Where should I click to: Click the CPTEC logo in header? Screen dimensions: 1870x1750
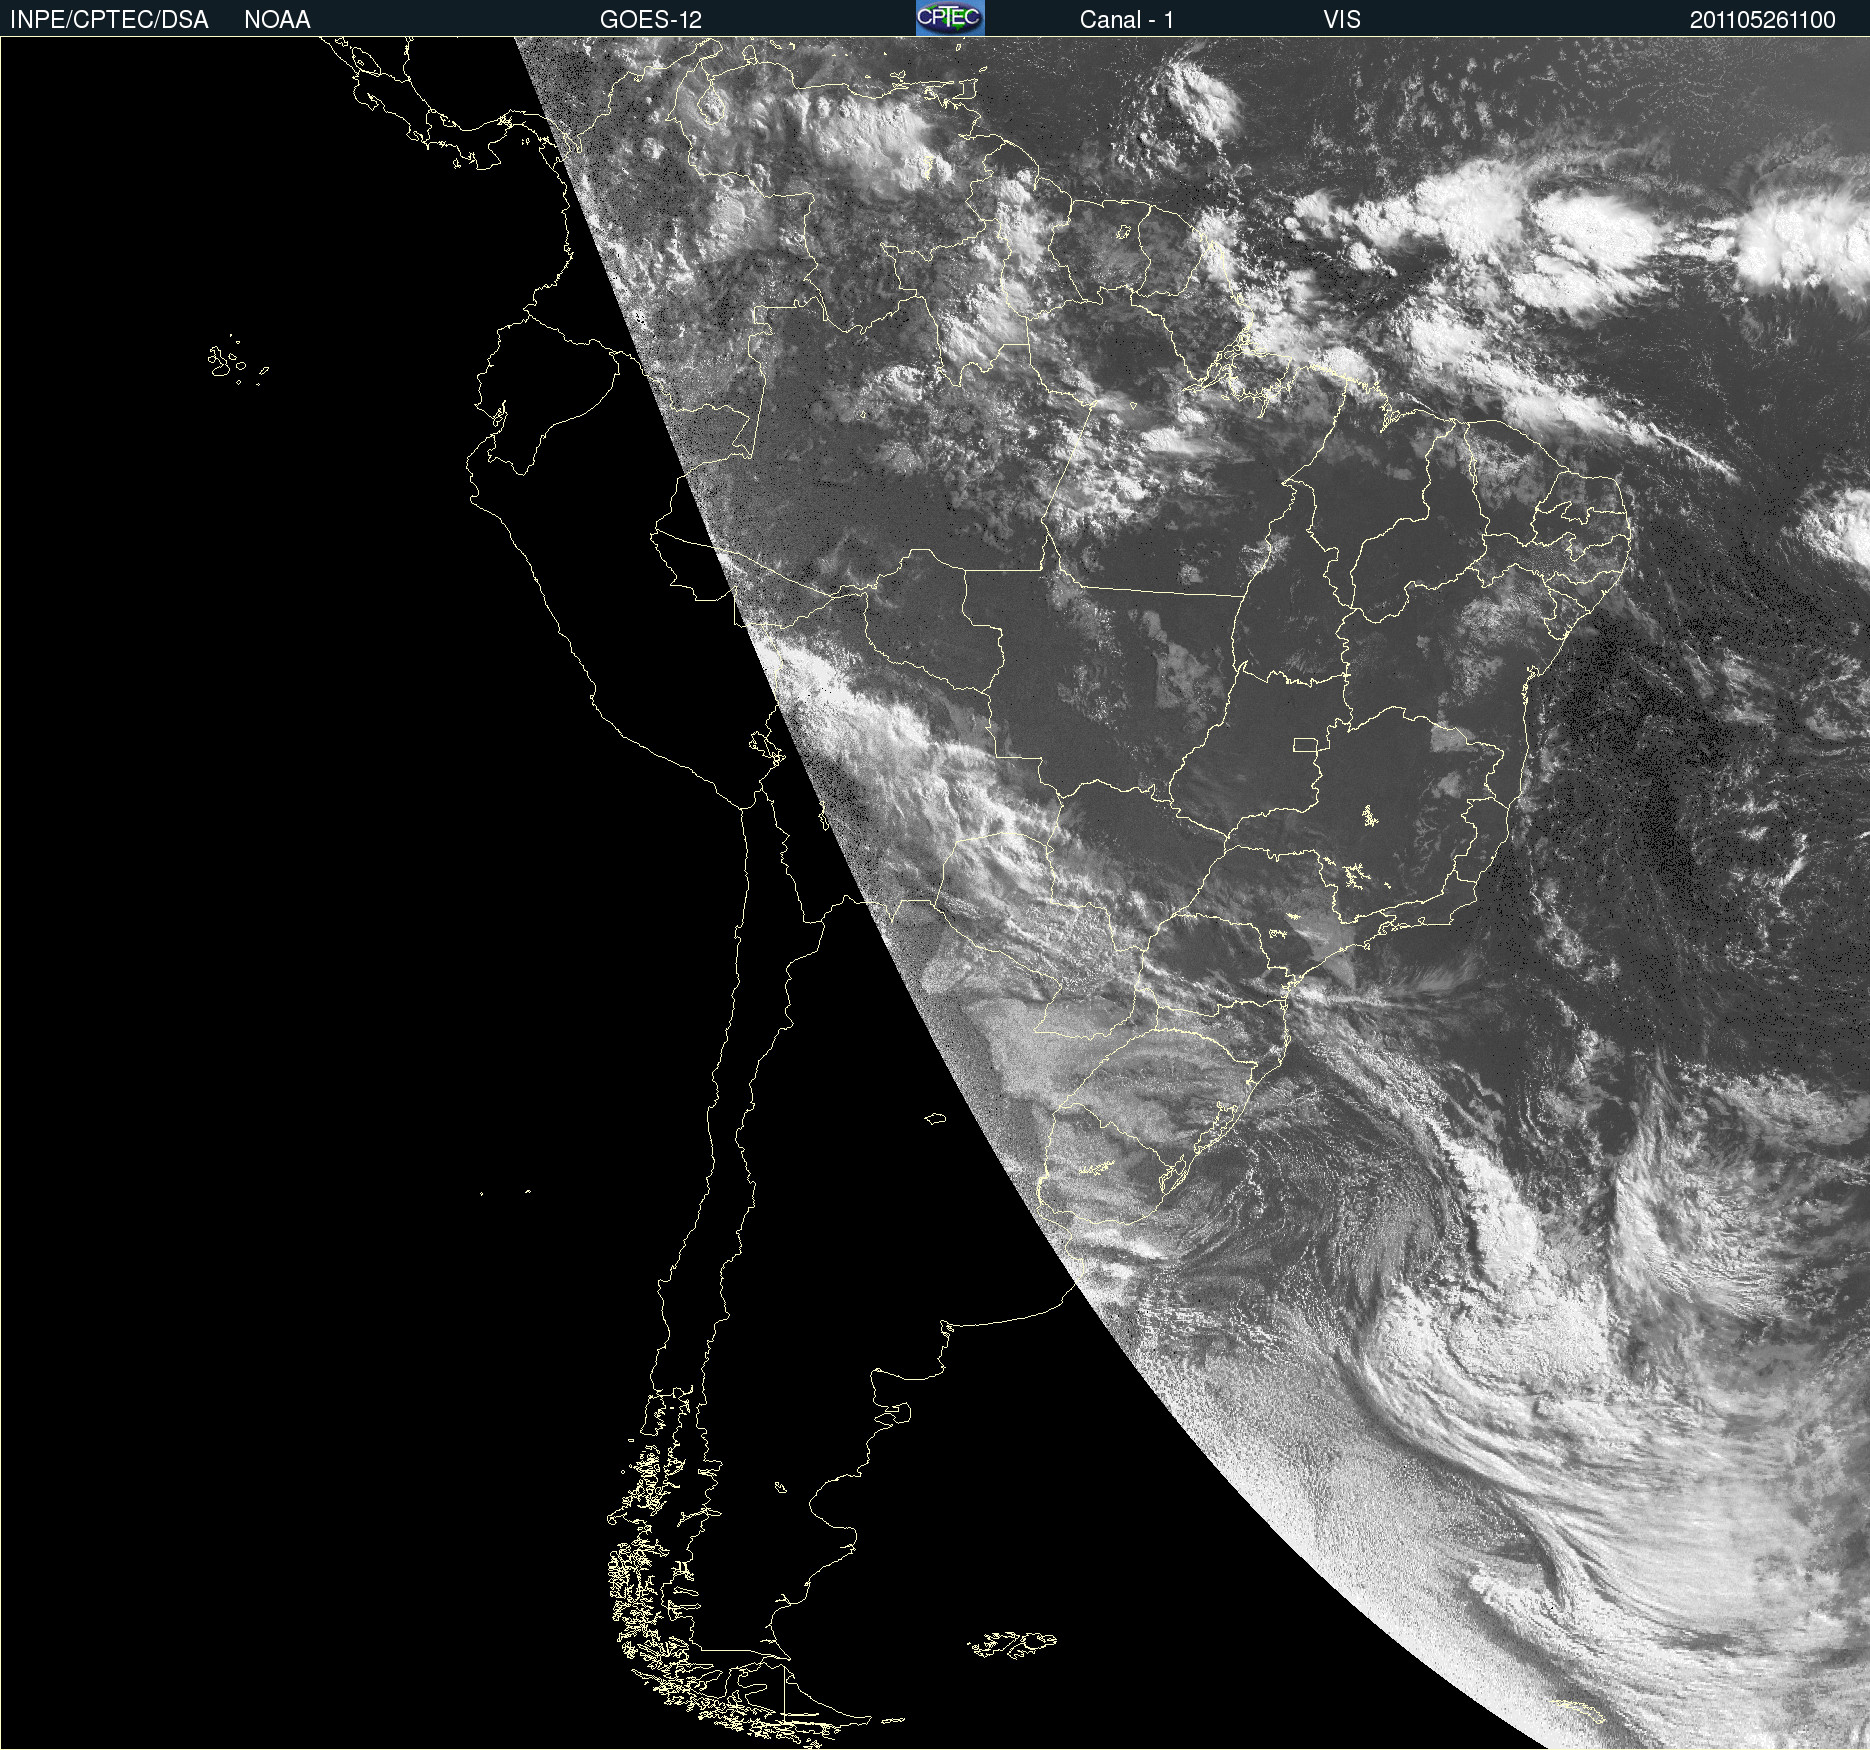coord(950,18)
